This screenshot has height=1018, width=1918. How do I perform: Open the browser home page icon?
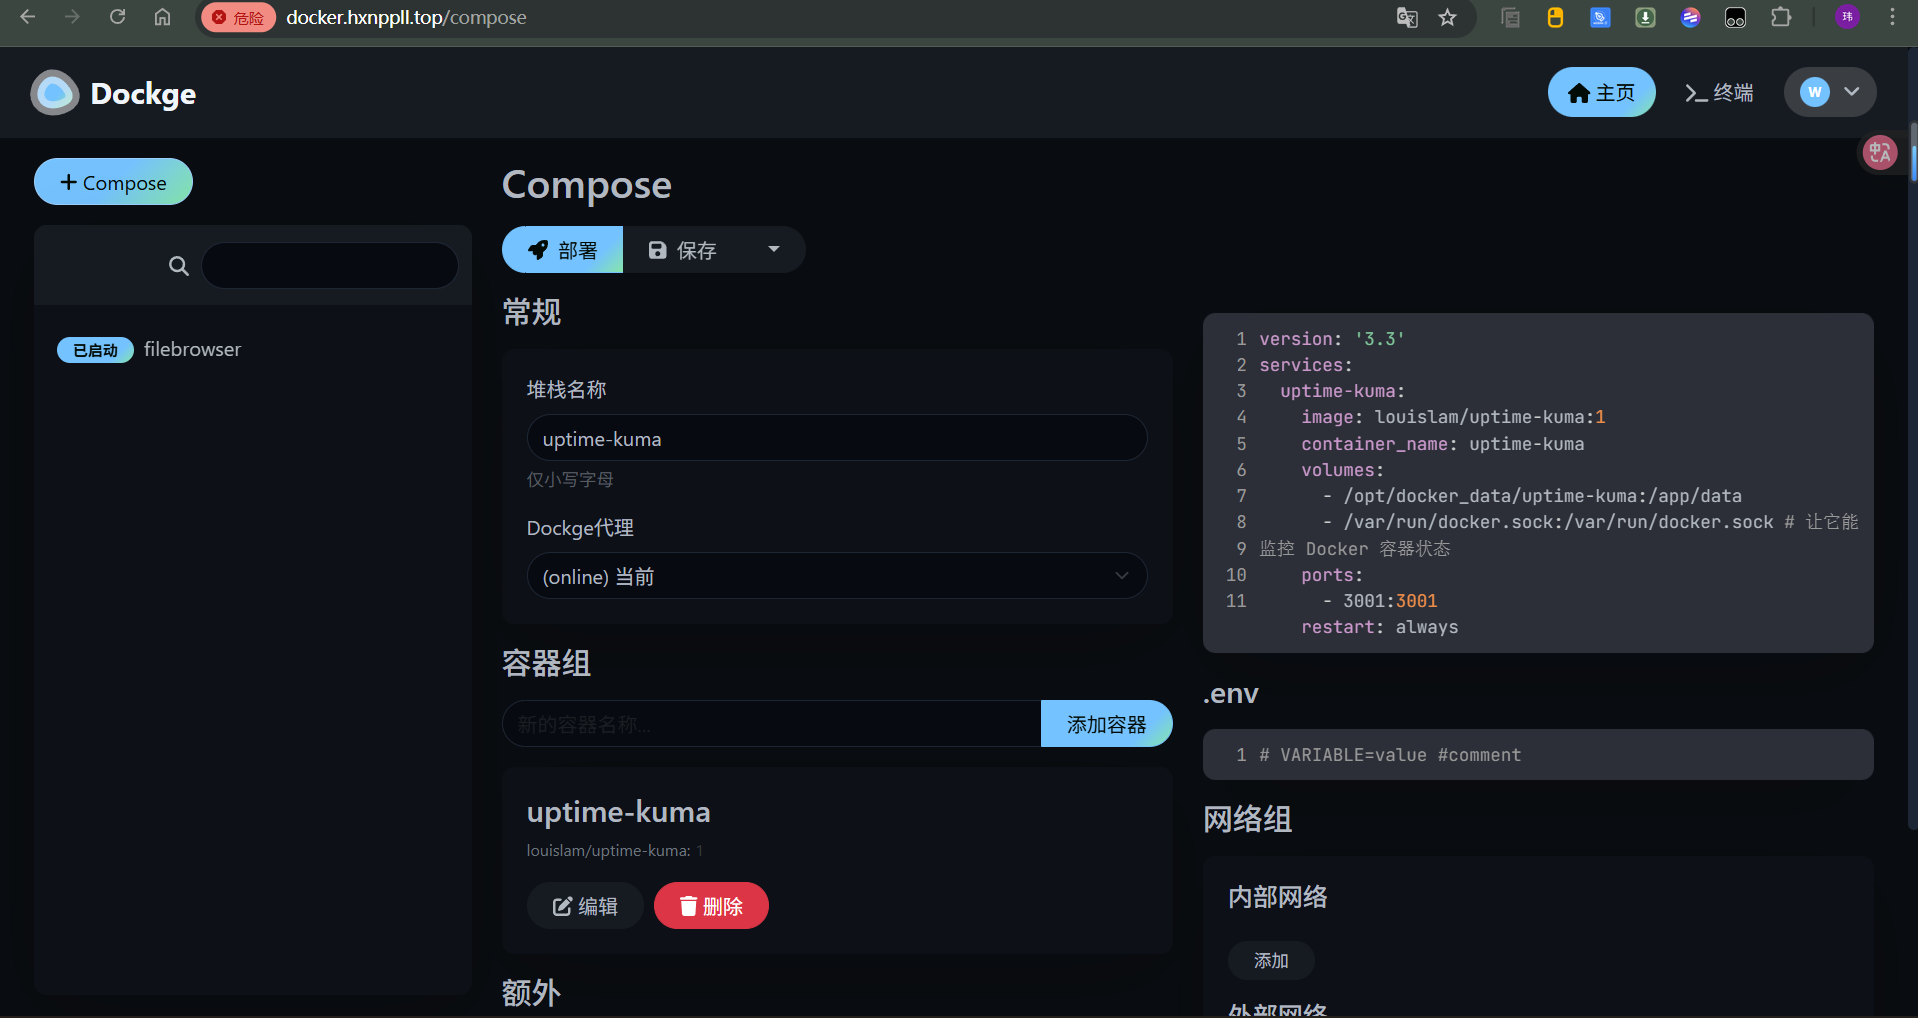point(162,17)
